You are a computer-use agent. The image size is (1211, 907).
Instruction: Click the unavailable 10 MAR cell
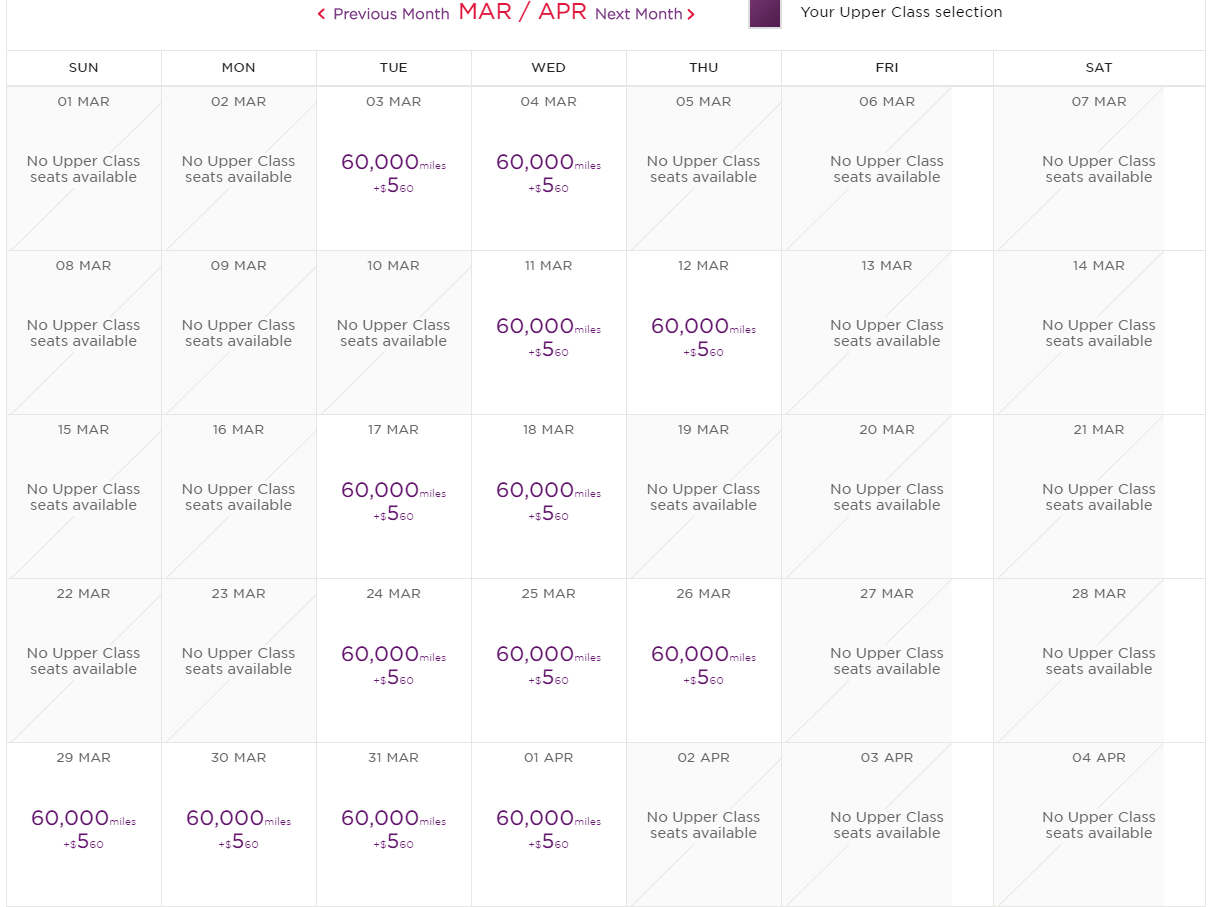tap(393, 332)
